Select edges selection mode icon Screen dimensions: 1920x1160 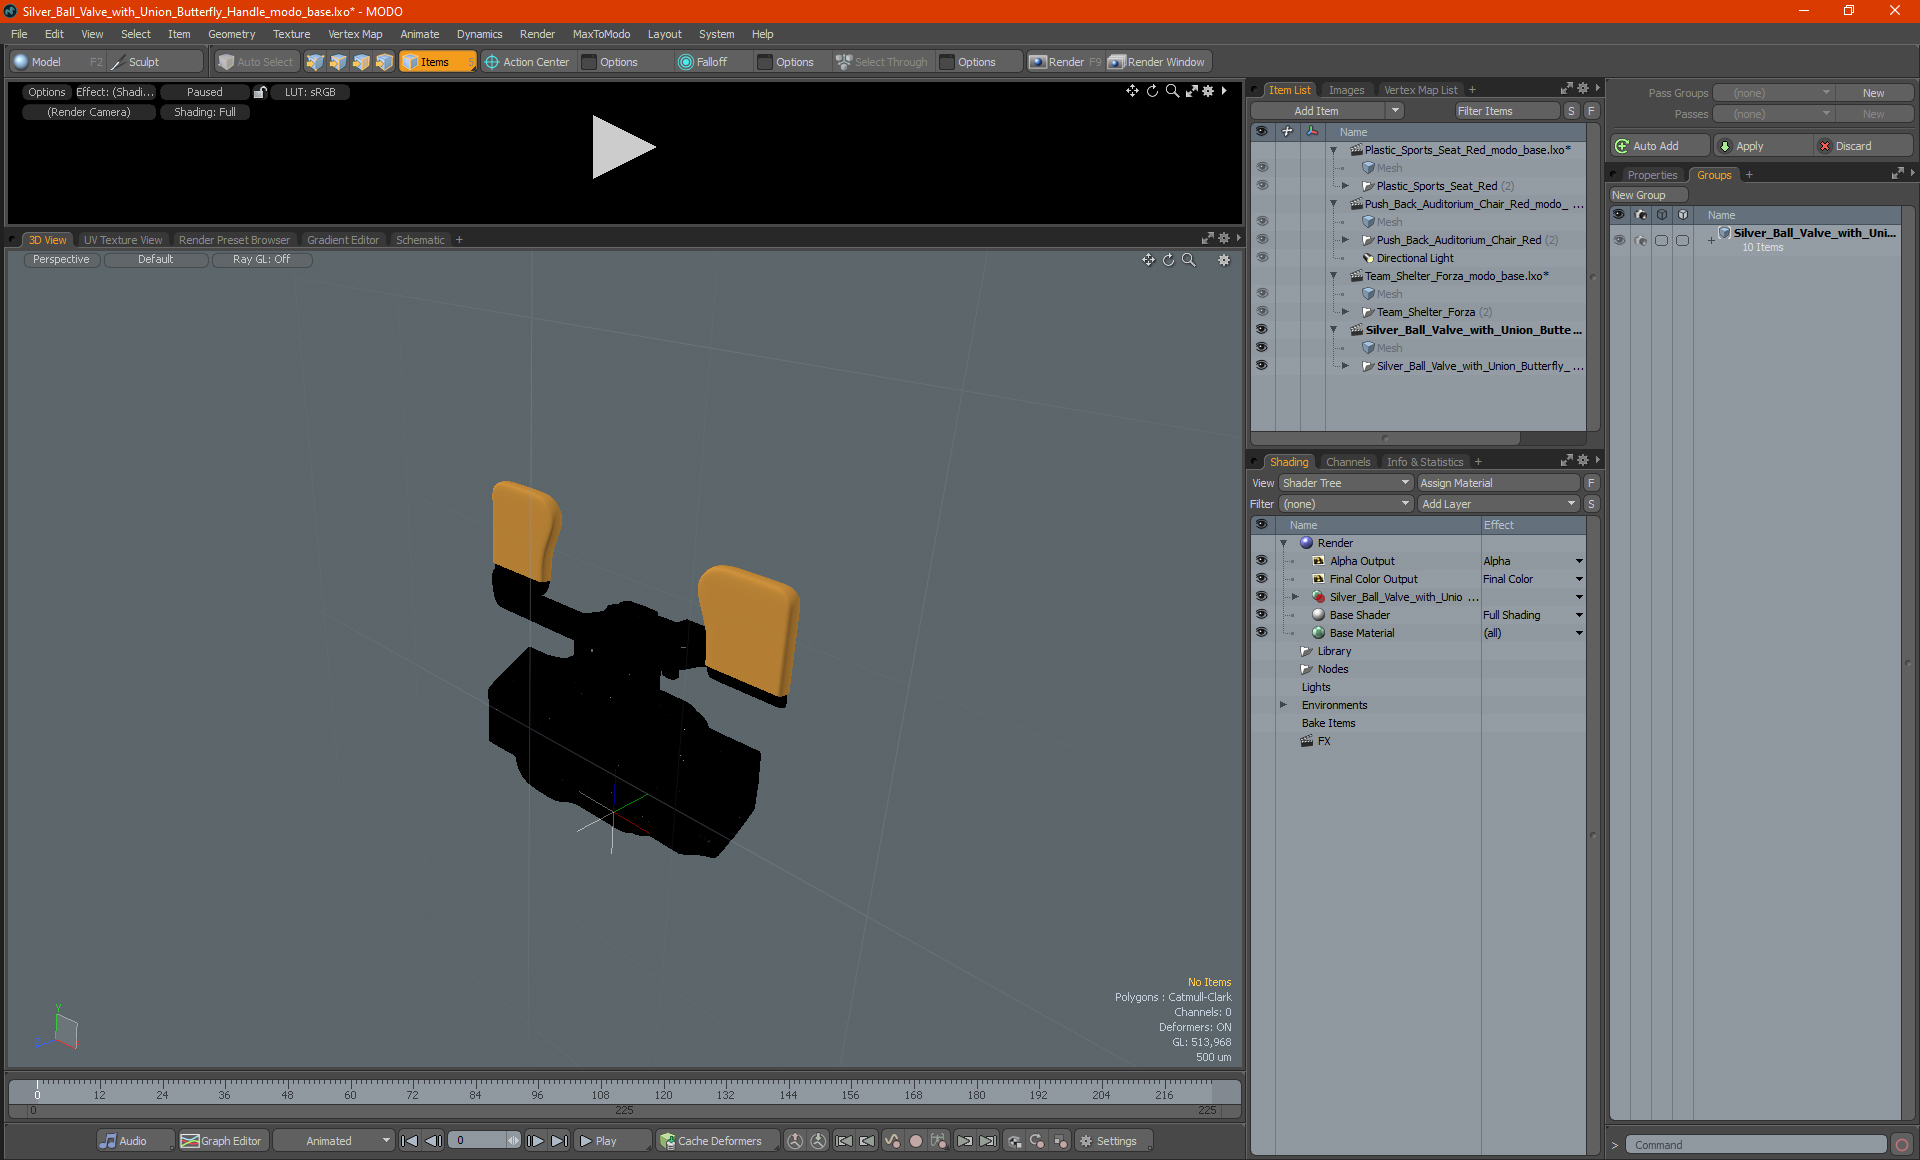[338, 62]
